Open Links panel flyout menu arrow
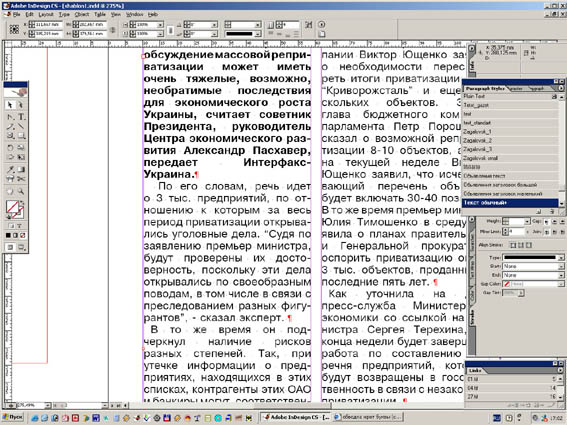 point(561,370)
